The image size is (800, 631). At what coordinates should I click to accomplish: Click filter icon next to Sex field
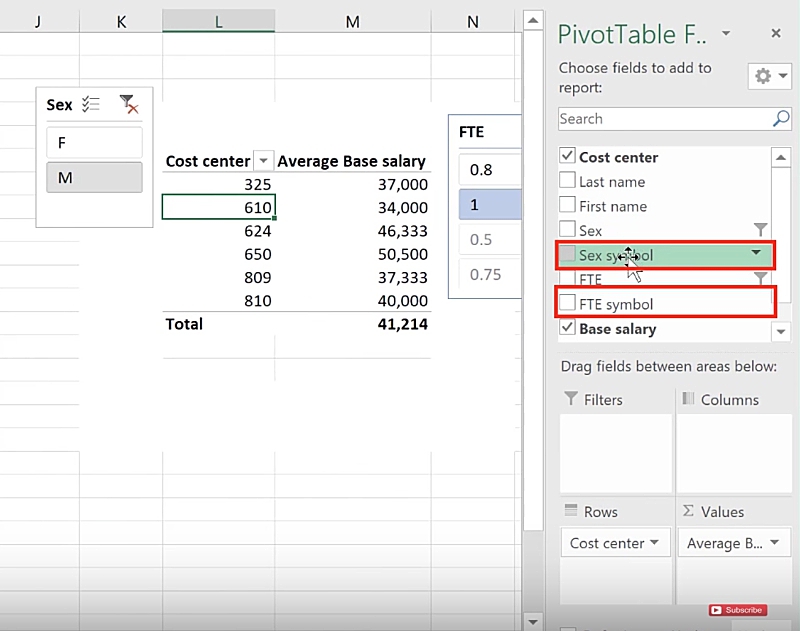tap(760, 230)
